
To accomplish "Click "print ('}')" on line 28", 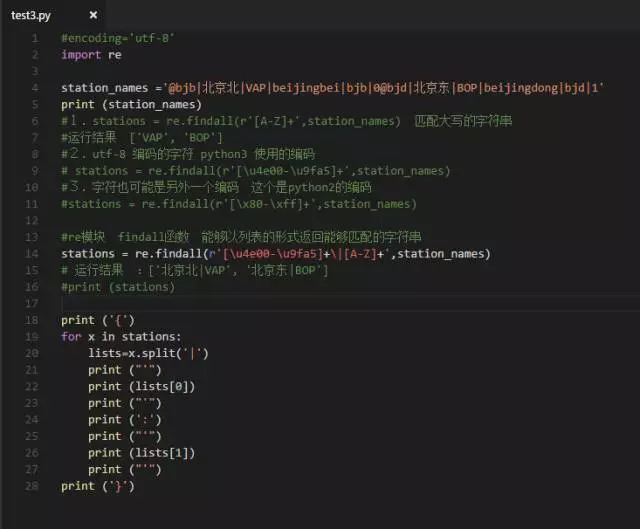I will [98, 487].
